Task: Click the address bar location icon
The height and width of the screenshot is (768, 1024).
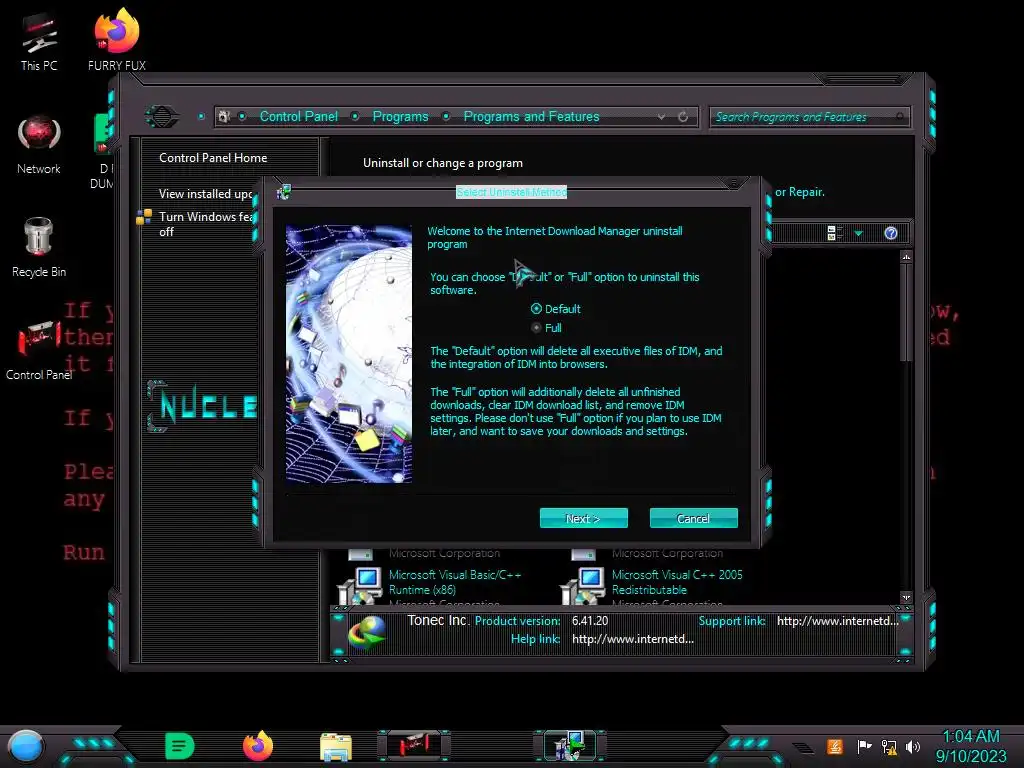Action: [224, 116]
